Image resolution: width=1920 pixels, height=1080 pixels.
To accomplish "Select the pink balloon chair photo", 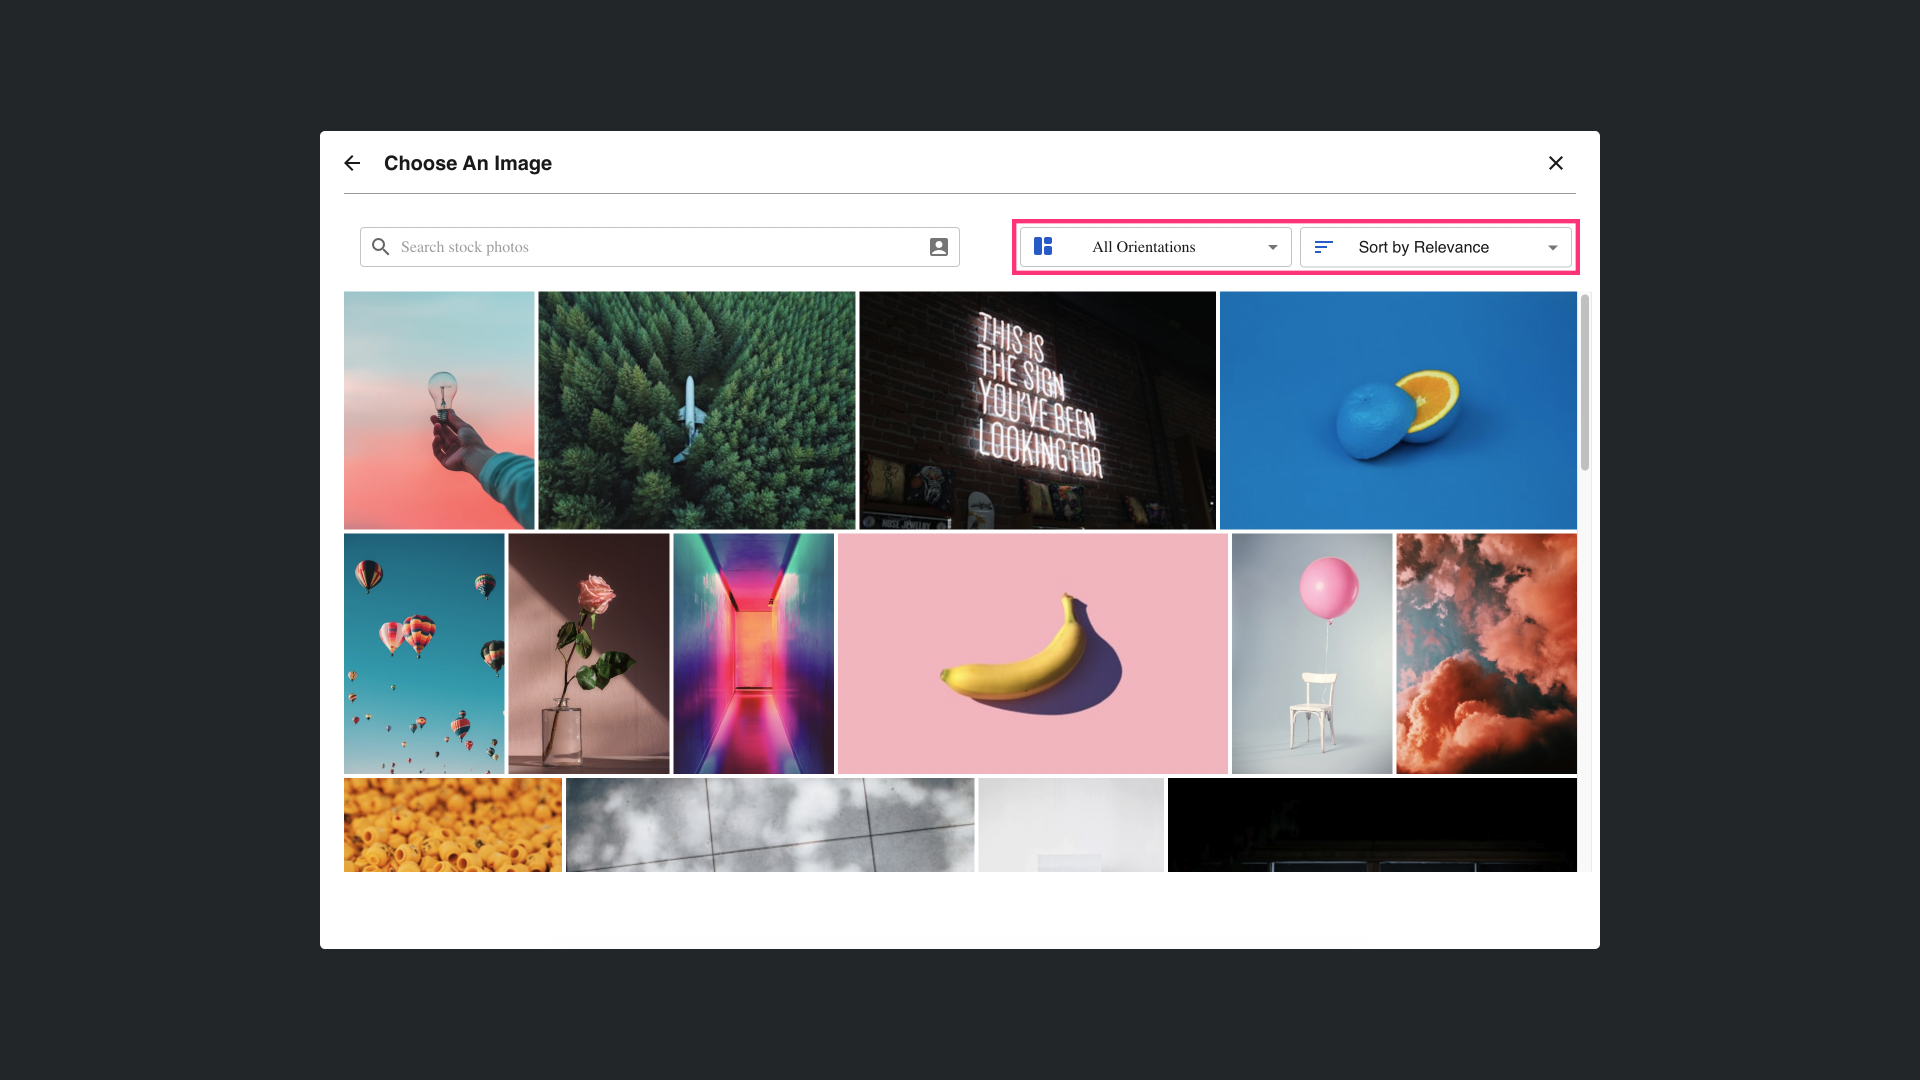I will [x=1311, y=653].
